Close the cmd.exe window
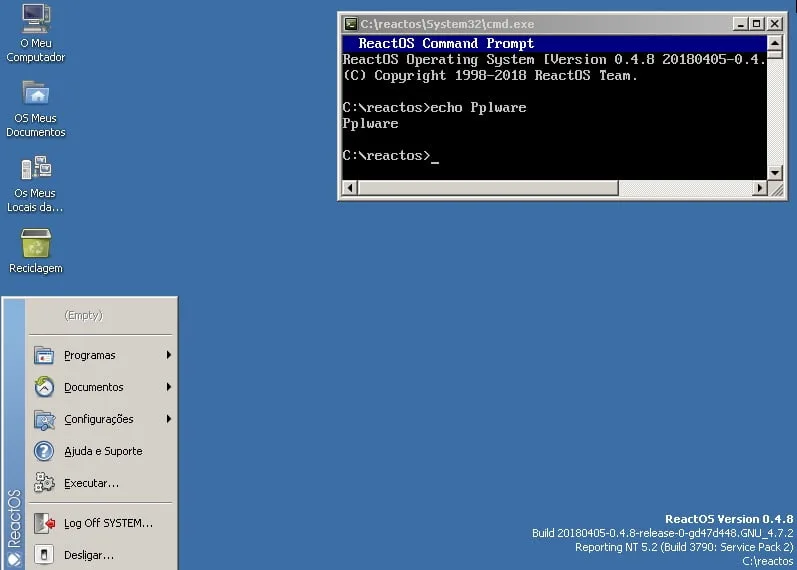The width and height of the screenshot is (797, 570). [x=774, y=23]
